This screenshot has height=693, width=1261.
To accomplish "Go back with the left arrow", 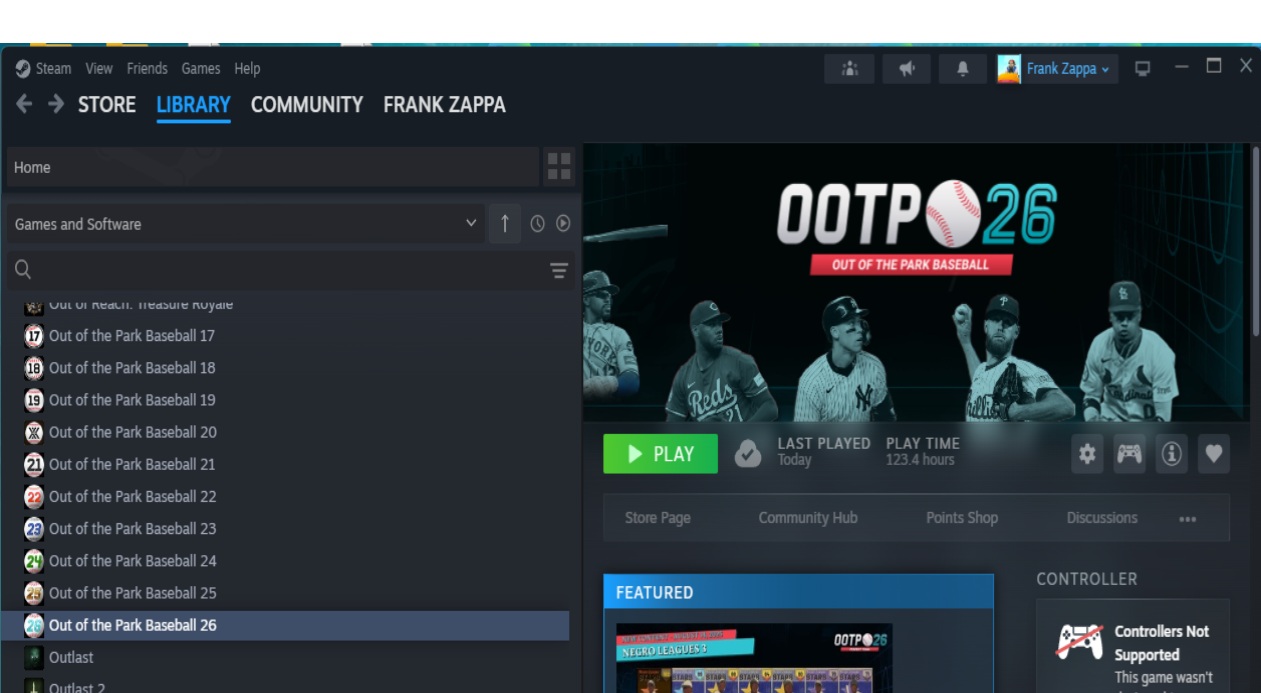I will 24,104.
